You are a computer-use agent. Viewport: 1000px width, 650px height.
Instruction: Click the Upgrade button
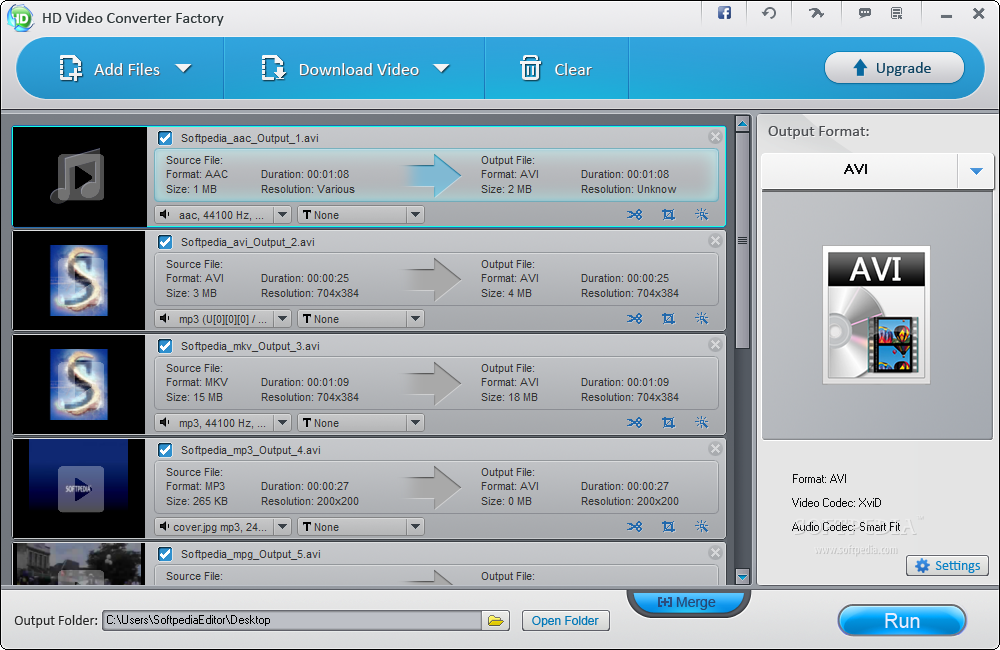(894, 68)
